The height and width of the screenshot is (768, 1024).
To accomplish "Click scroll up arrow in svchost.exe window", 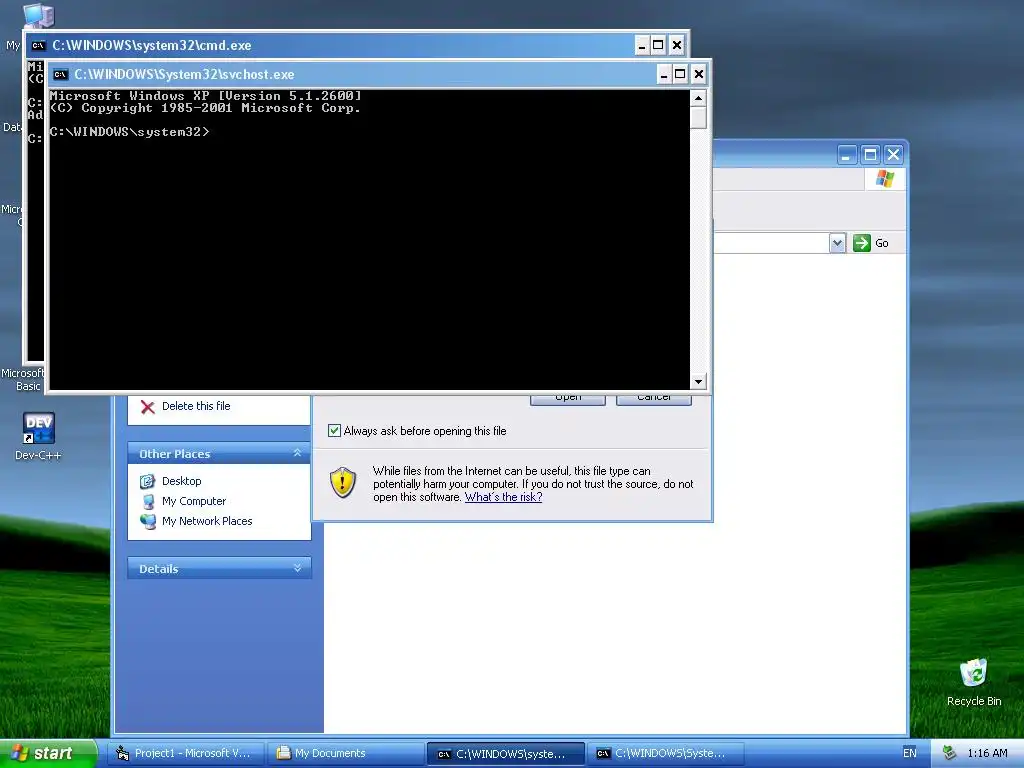I will (x=698, y=99).
